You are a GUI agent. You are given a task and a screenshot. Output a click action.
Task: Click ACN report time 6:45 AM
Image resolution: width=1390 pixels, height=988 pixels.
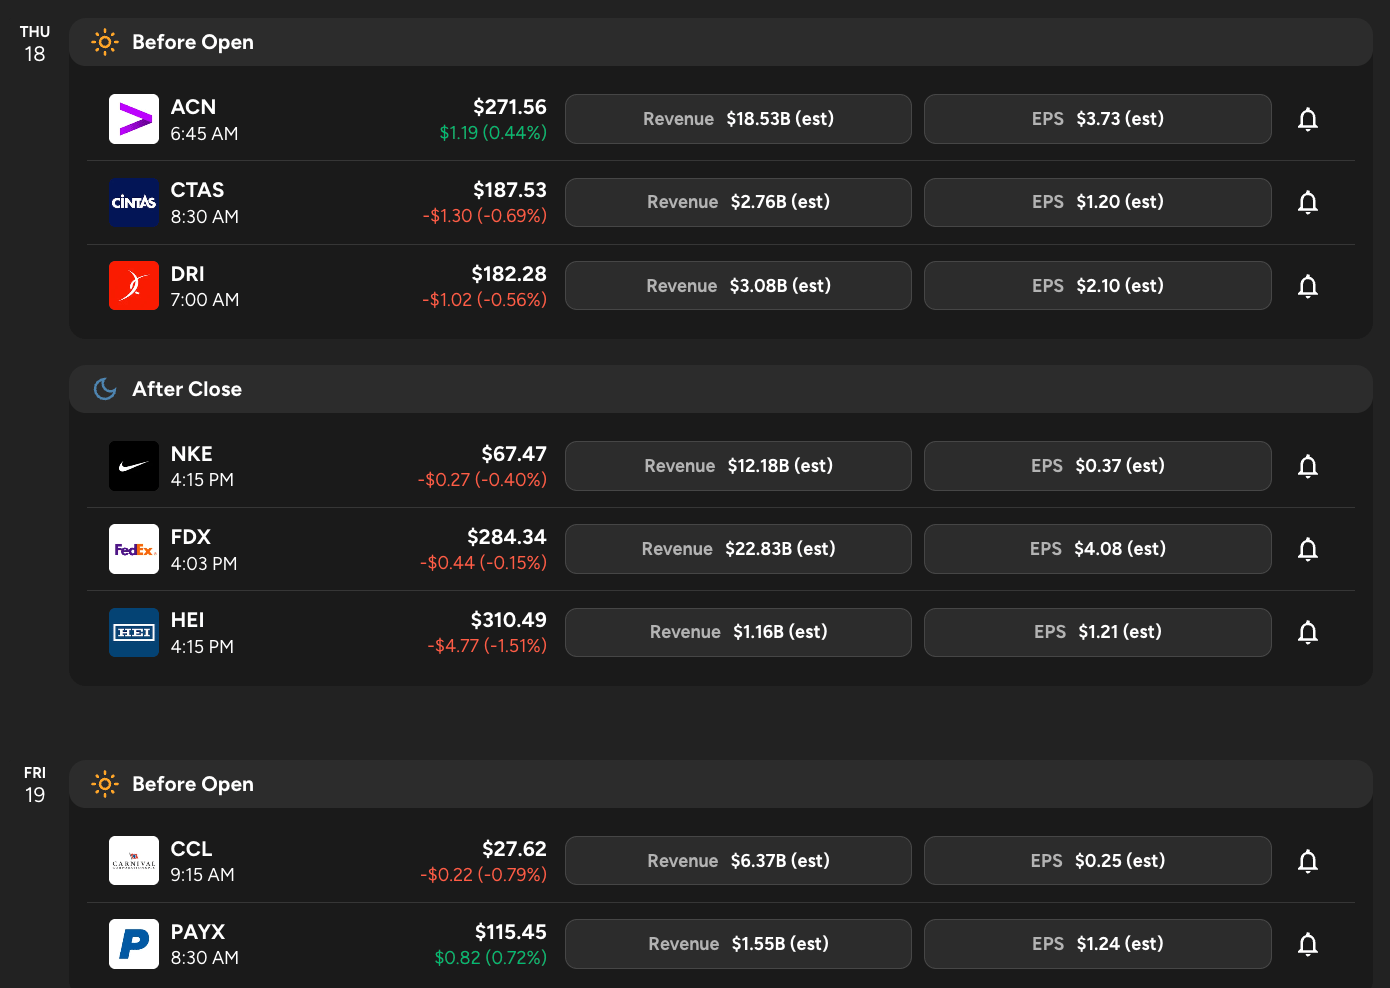click(x=204, y=134)
